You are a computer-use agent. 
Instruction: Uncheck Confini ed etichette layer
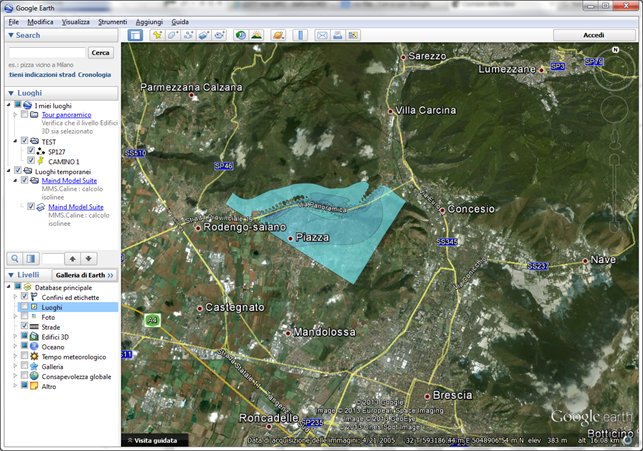(24, 296)
